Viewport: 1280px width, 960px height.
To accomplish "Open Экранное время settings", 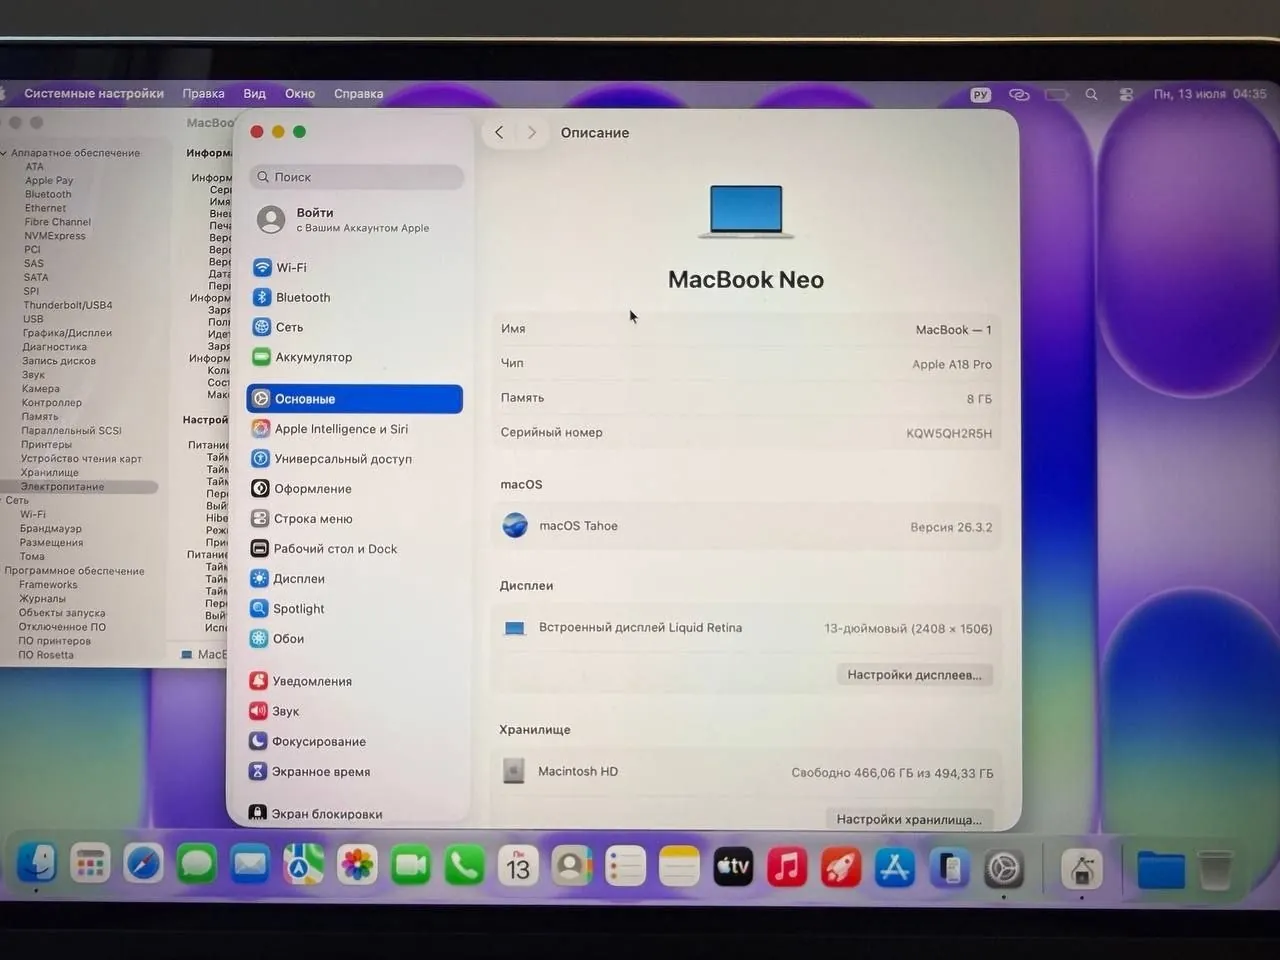I will (355, 771).
